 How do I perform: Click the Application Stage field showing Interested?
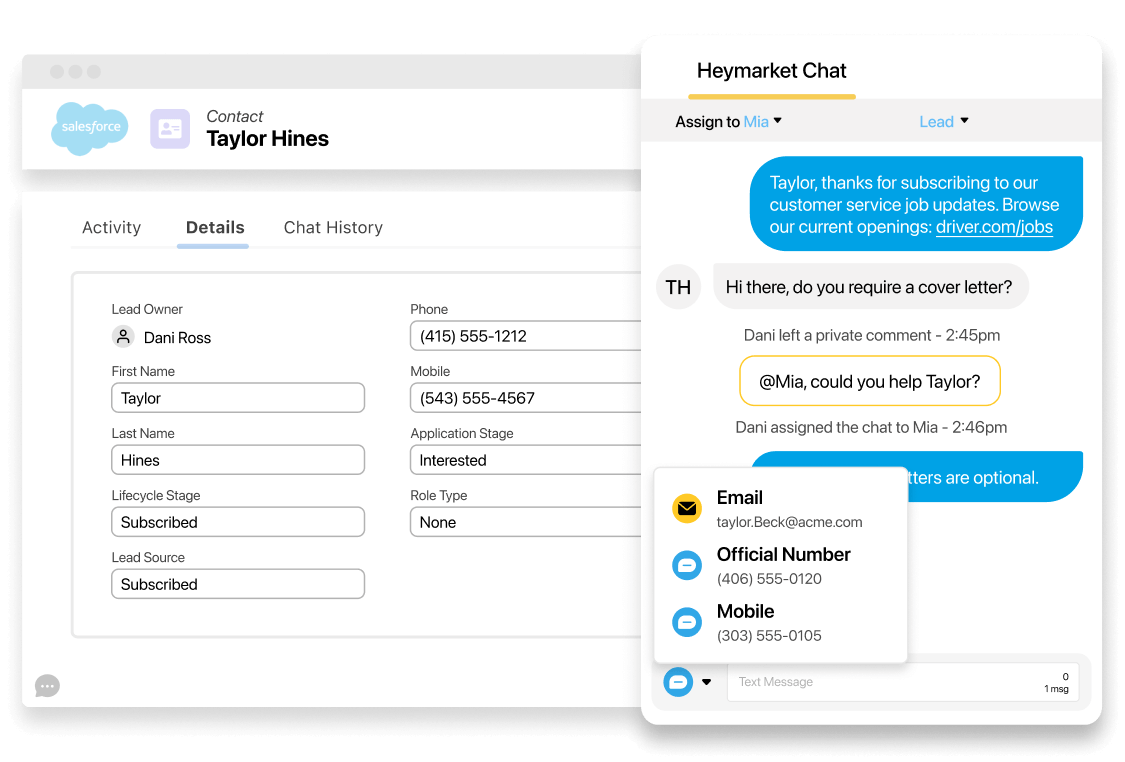coord(525,460)
